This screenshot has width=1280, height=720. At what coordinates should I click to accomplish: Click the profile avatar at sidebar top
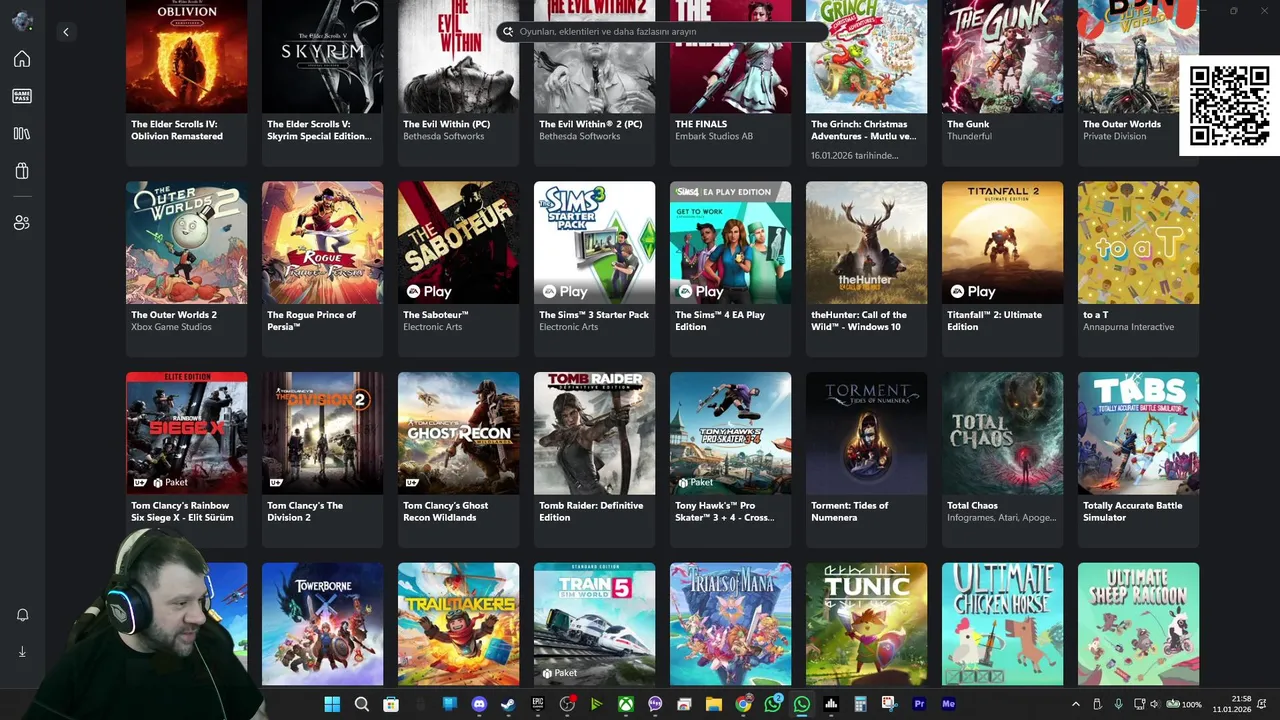22,21
